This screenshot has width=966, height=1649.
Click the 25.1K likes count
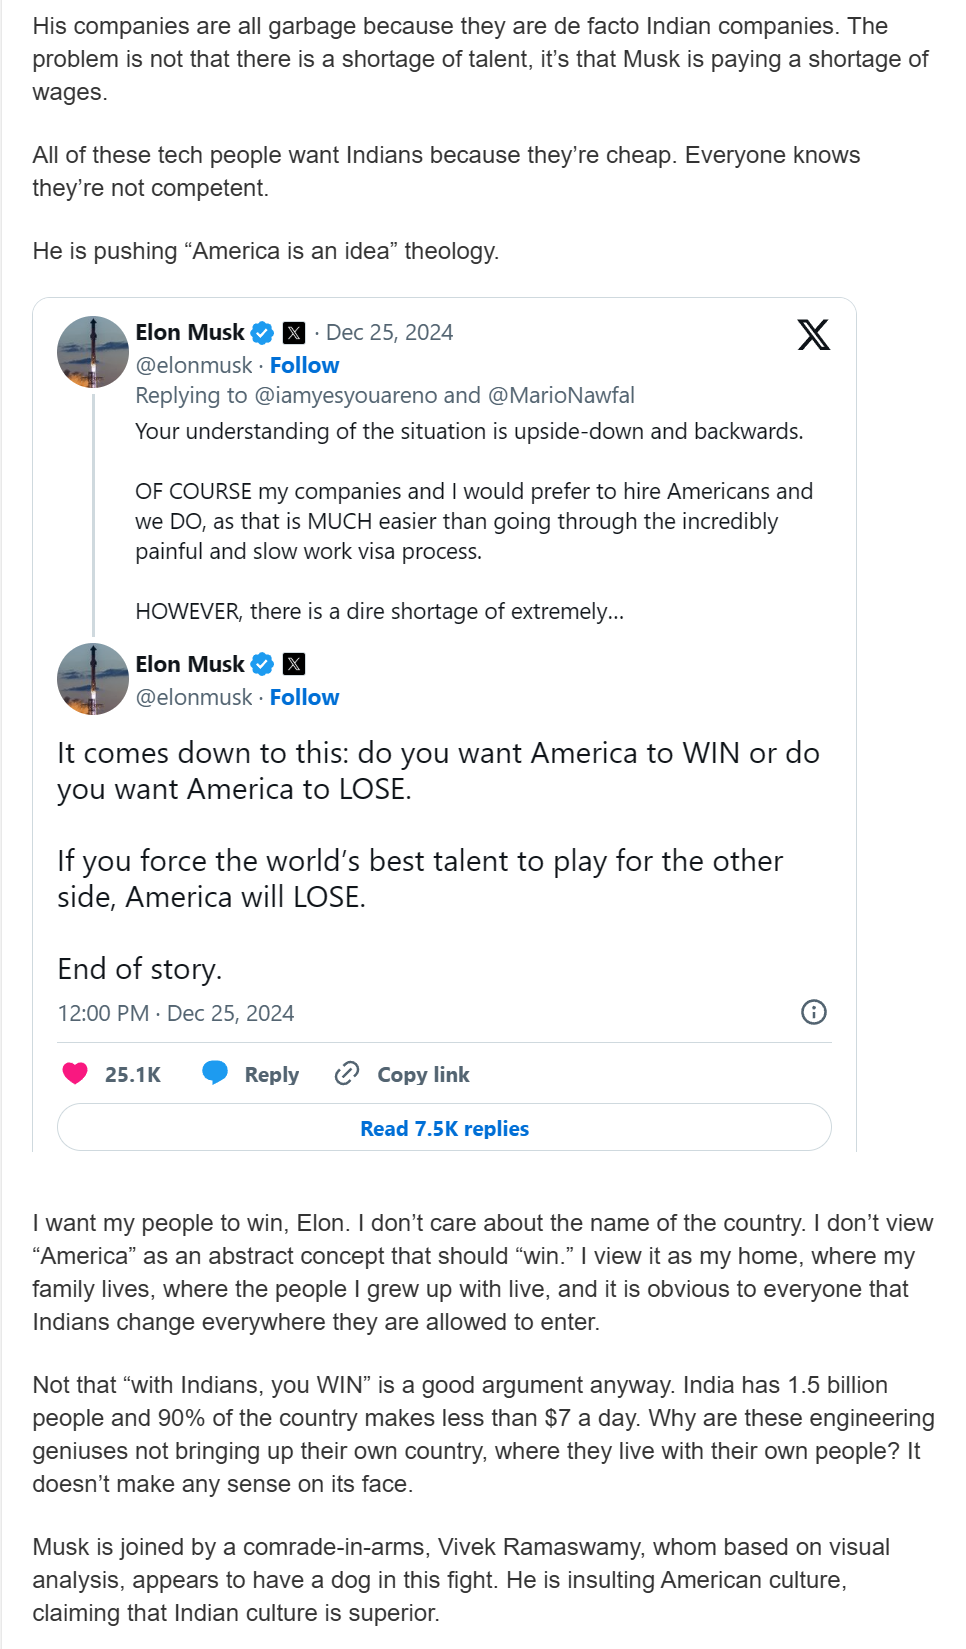coord(133,1075)
